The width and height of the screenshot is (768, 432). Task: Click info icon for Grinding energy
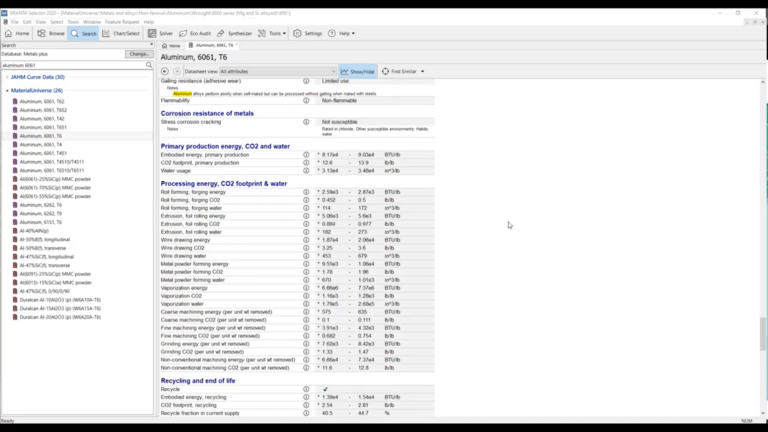(x=306, y=344)
